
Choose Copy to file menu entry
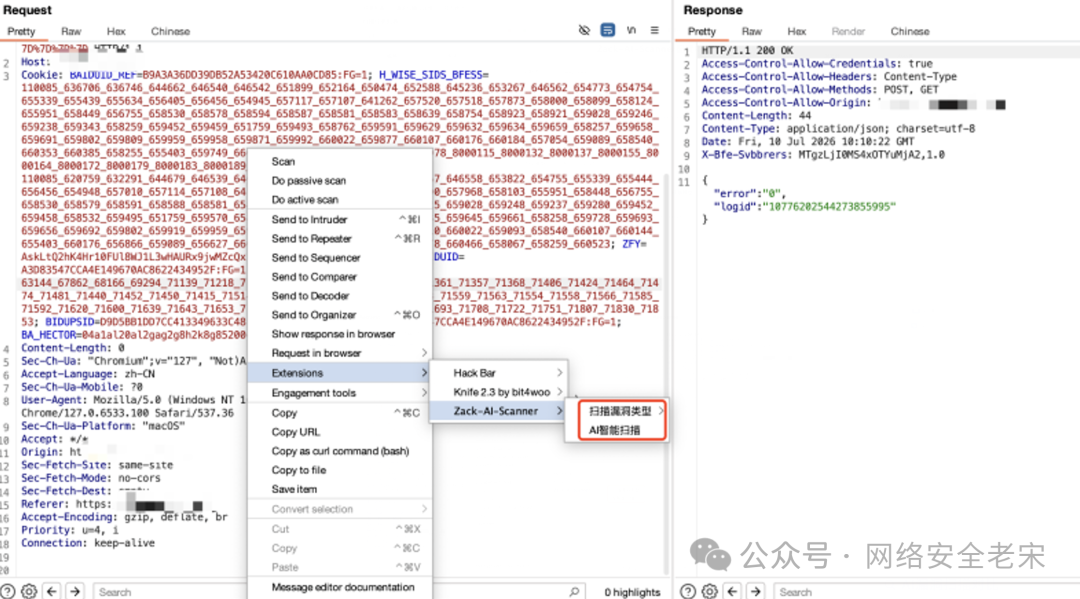[x=340, y=470]
